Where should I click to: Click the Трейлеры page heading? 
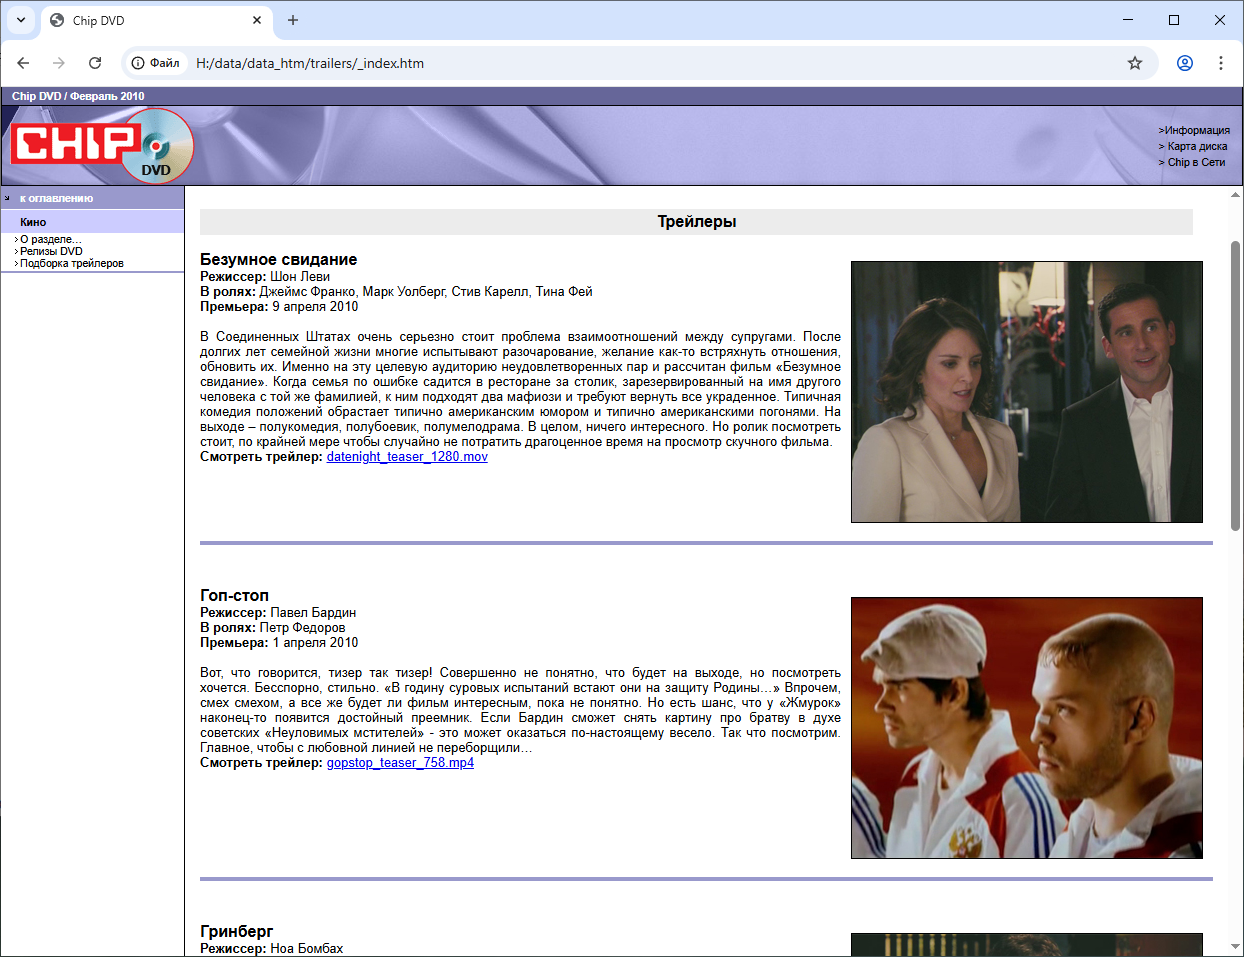pyautogui.click(x=697, y=222)
